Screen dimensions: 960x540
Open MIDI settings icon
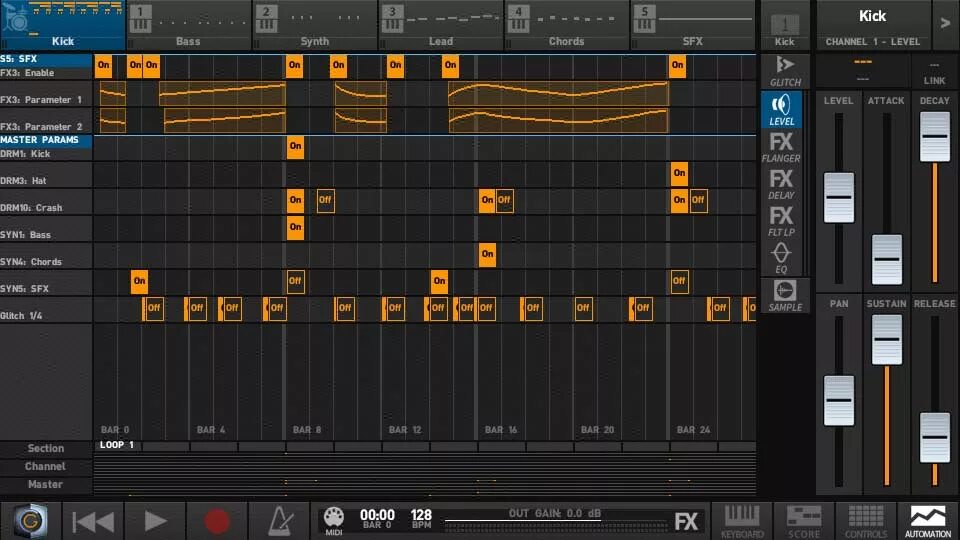click(x=334, y=521)
